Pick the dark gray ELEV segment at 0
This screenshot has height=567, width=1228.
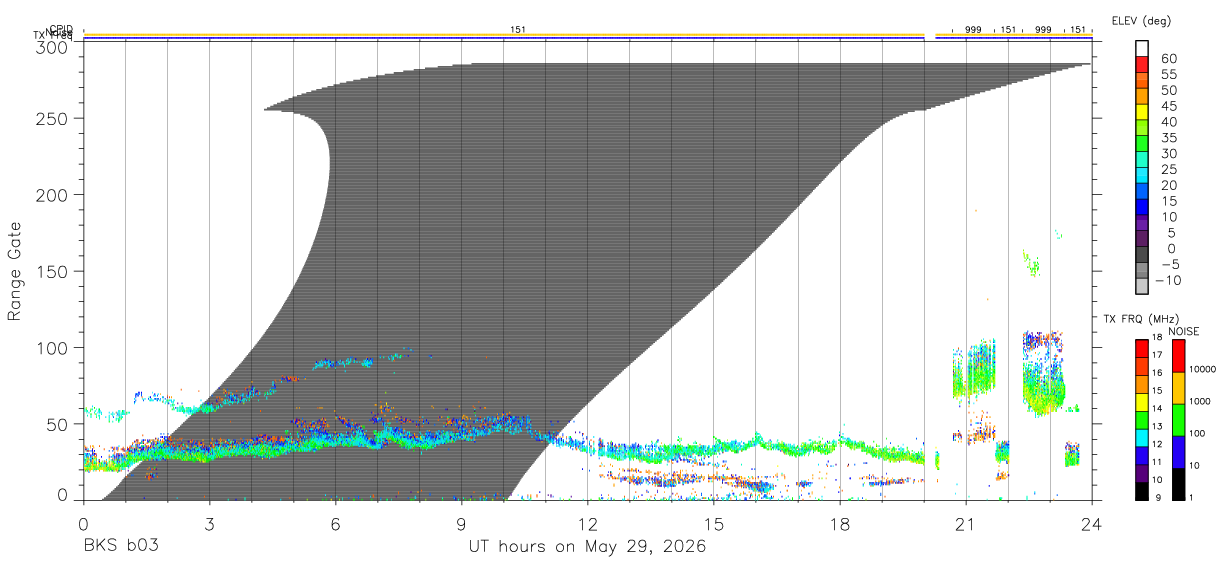coord(1142,254)
